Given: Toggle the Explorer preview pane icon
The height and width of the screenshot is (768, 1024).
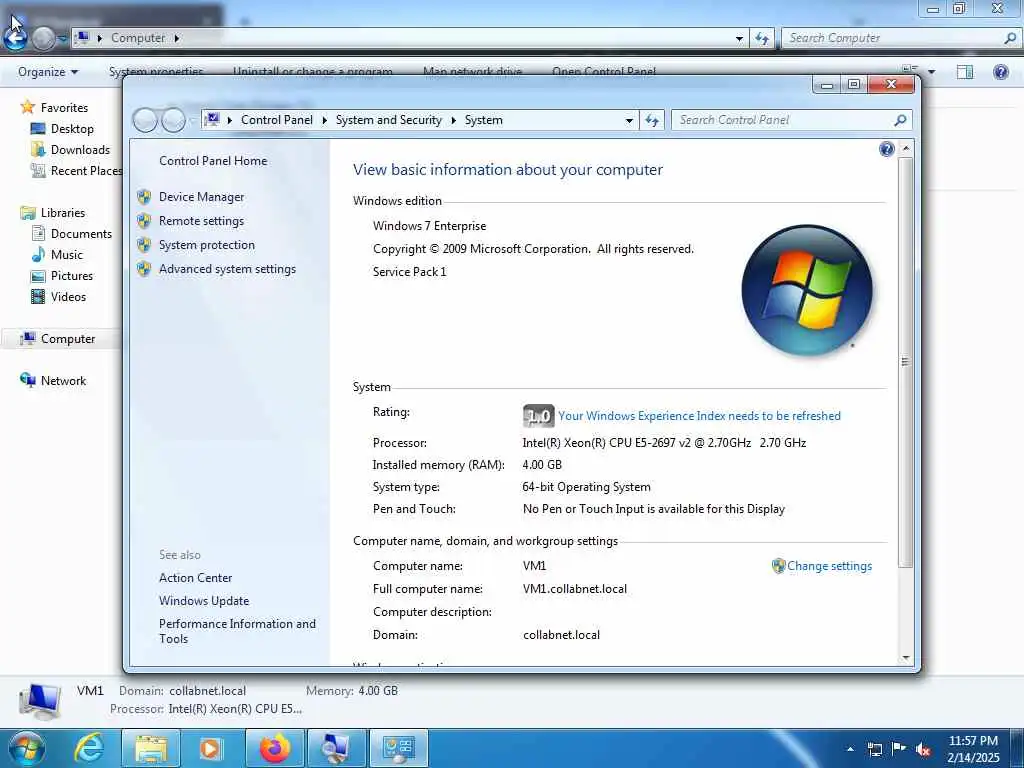Looking at the screenshot, I should [965, 72].
